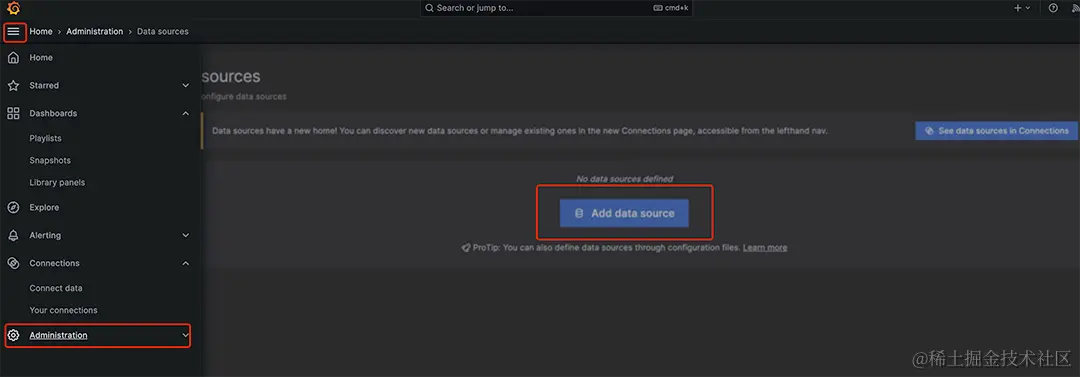Open Starred in the sidebar
Viewport: 1080px width, 377px height.
(44, 85)
